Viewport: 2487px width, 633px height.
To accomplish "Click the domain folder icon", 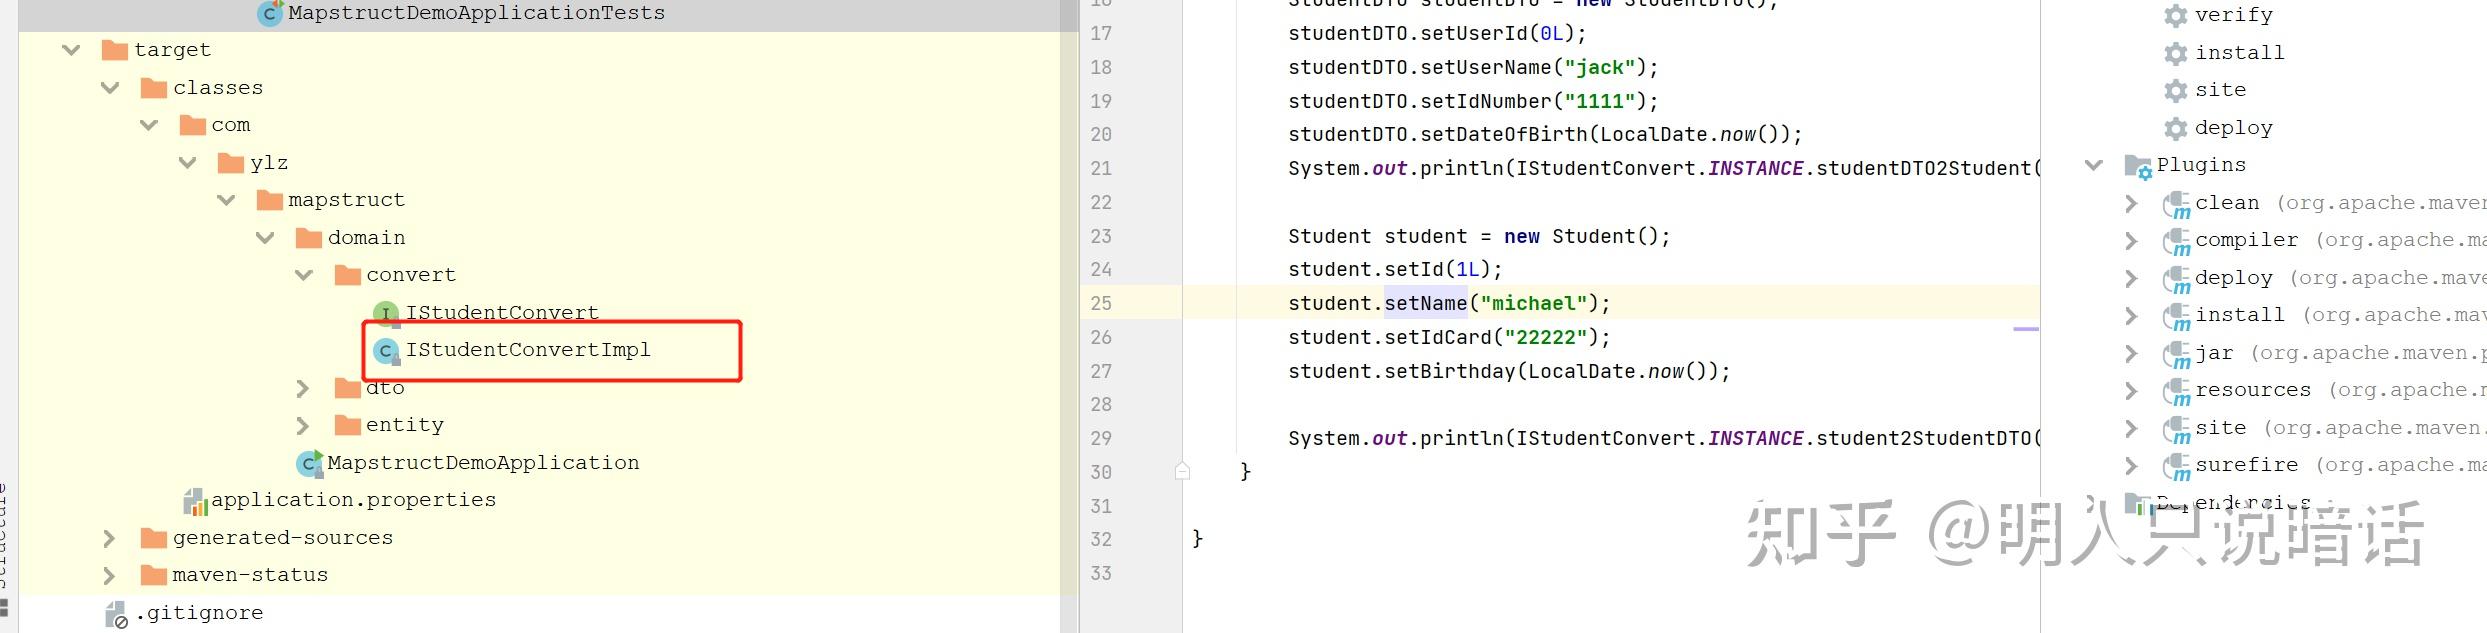I will [x=309, y=238].
